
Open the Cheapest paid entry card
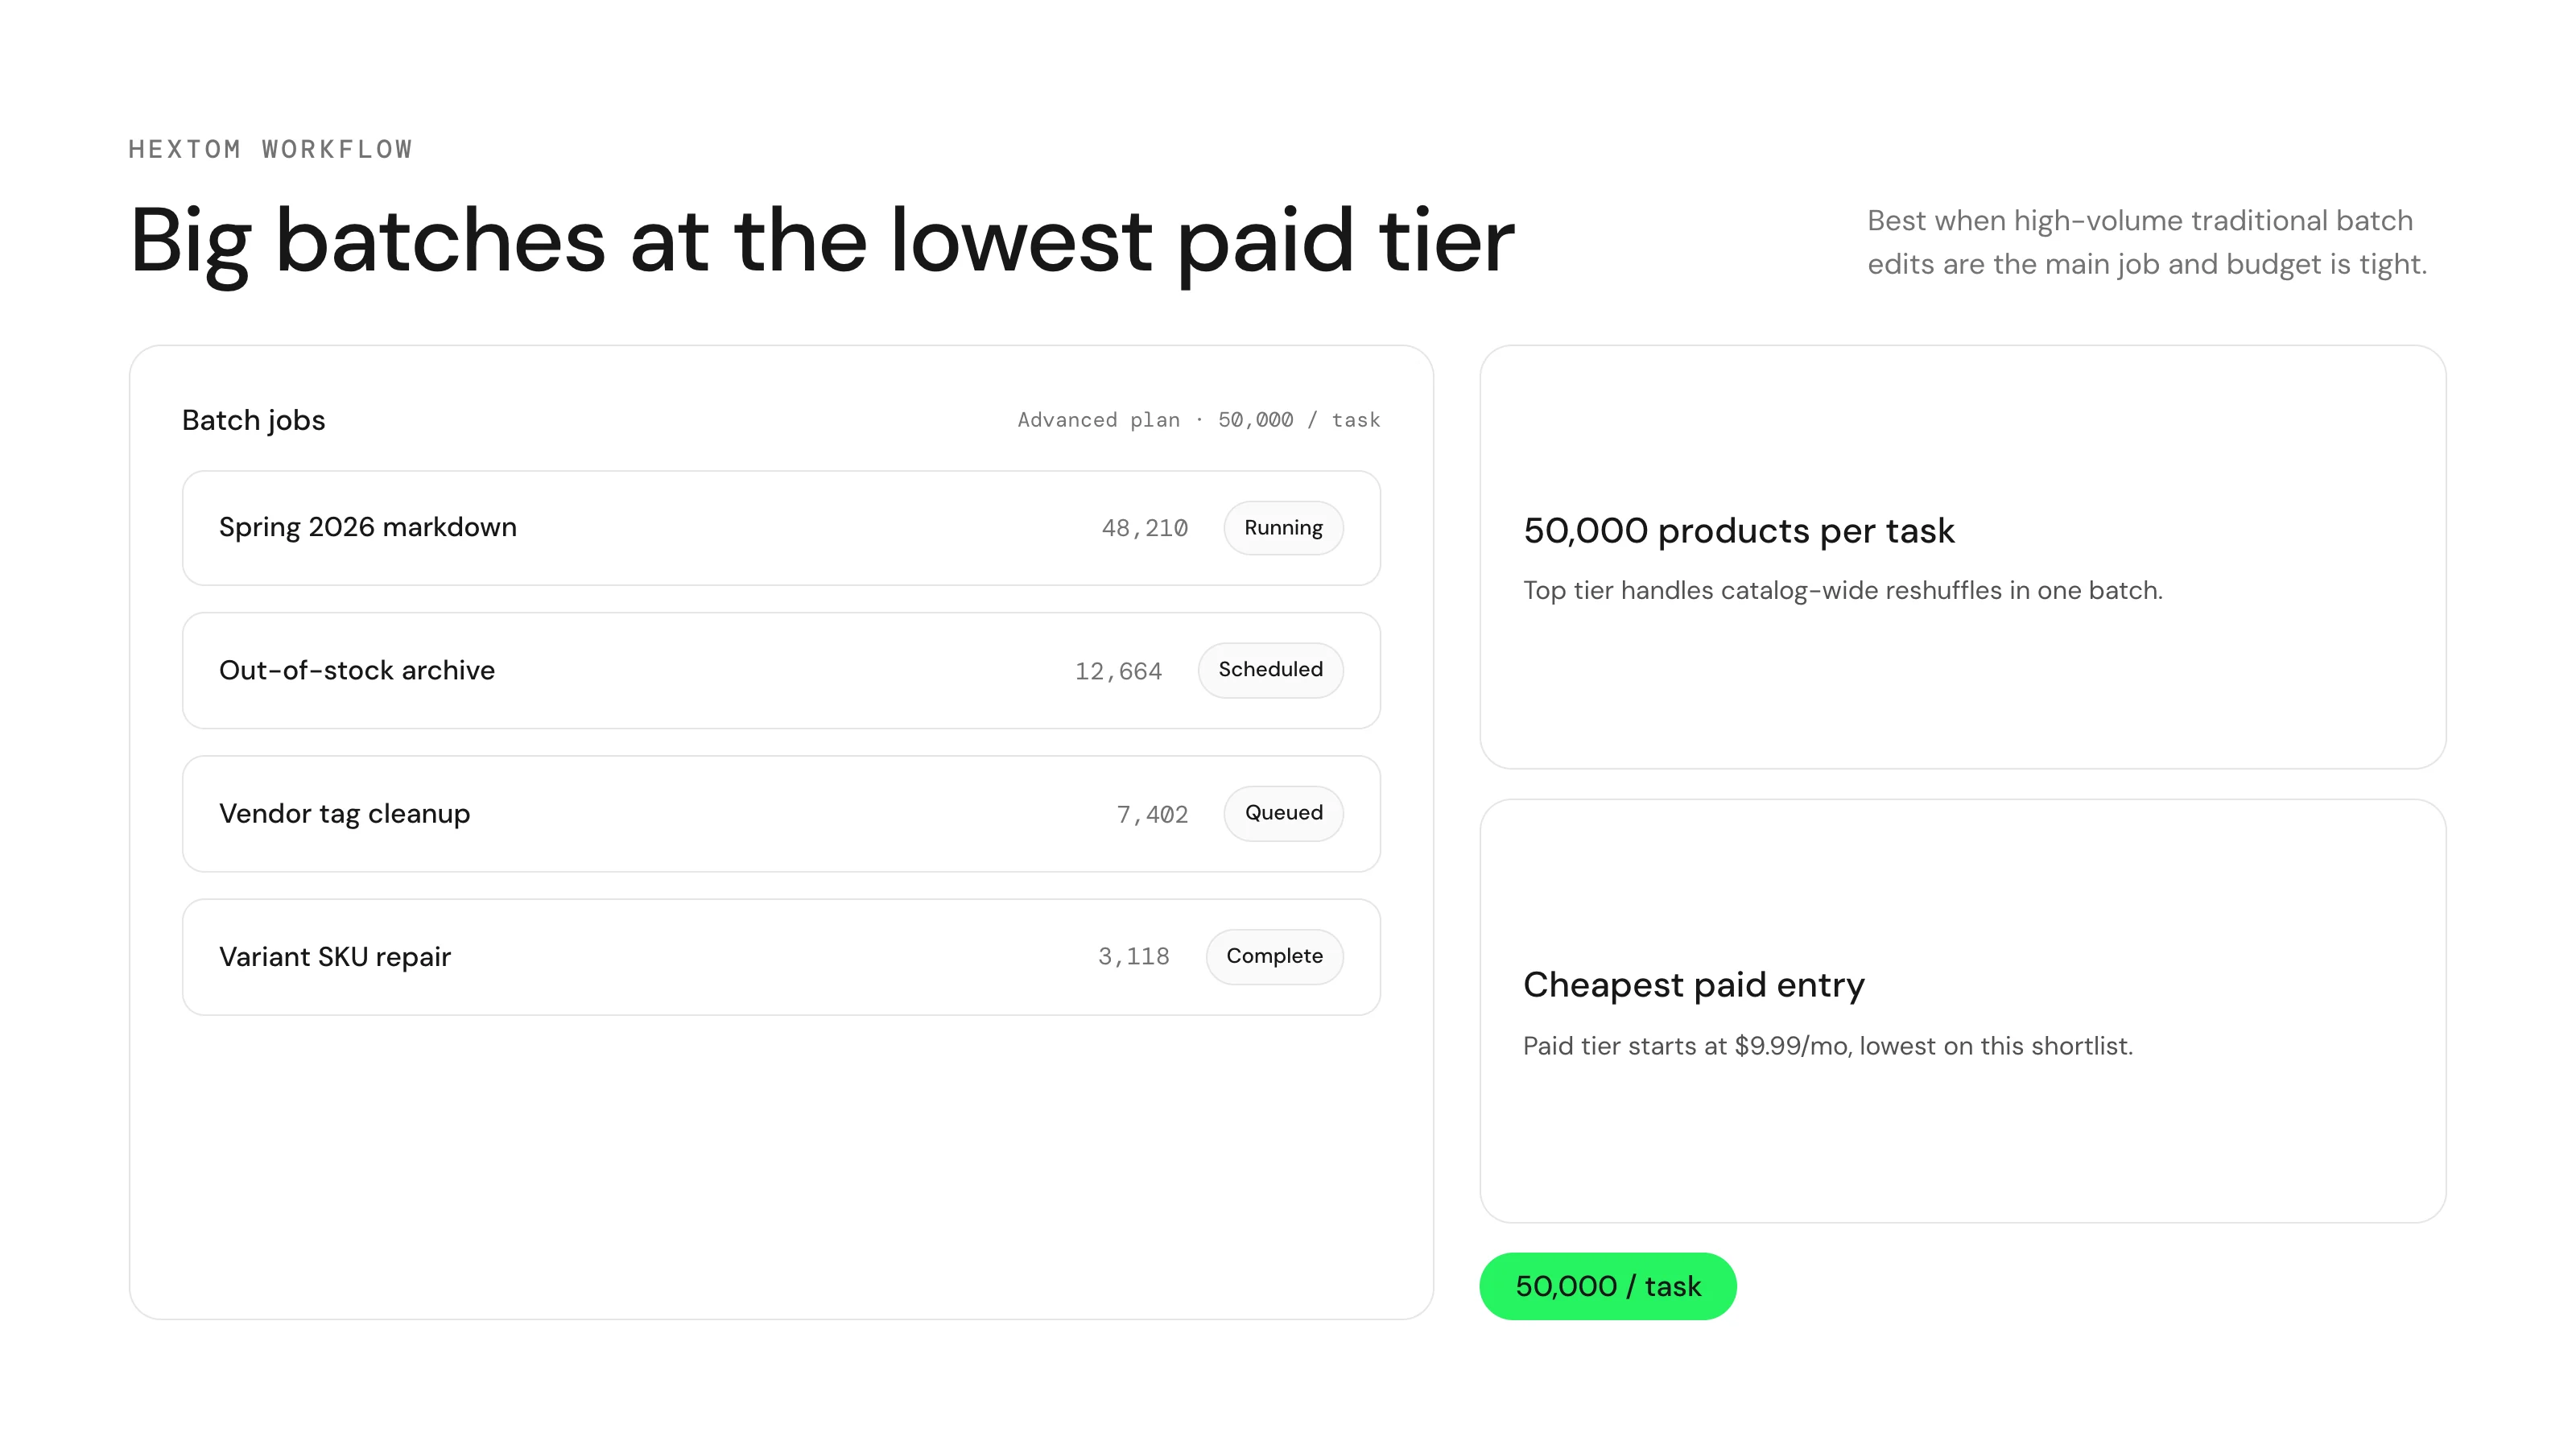coord(1962,1011)
